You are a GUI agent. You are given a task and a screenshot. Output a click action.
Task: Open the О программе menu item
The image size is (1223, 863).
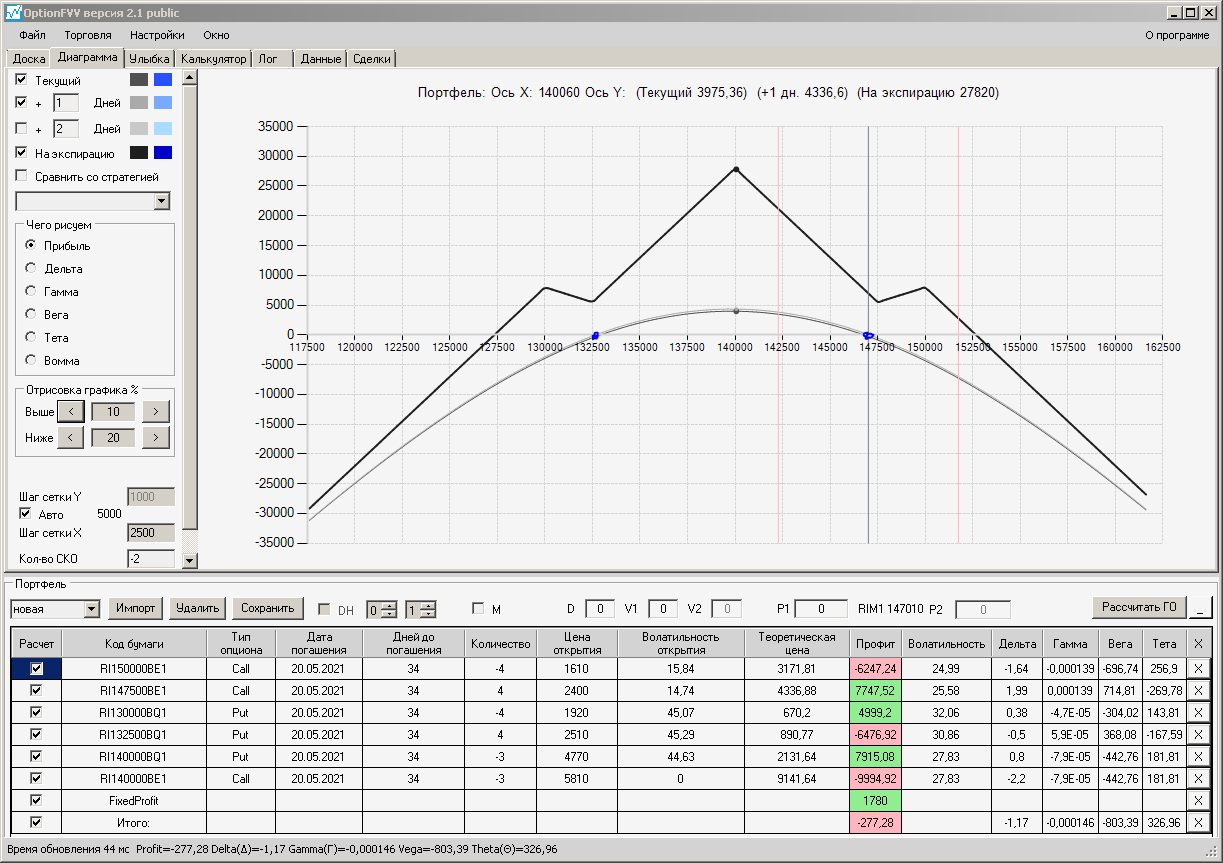pos(1177,35)
